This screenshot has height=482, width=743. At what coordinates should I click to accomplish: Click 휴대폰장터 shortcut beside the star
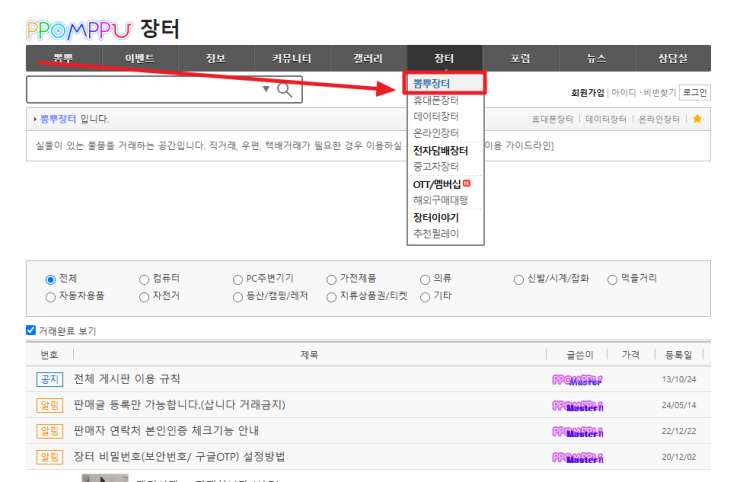click(553, 119)
